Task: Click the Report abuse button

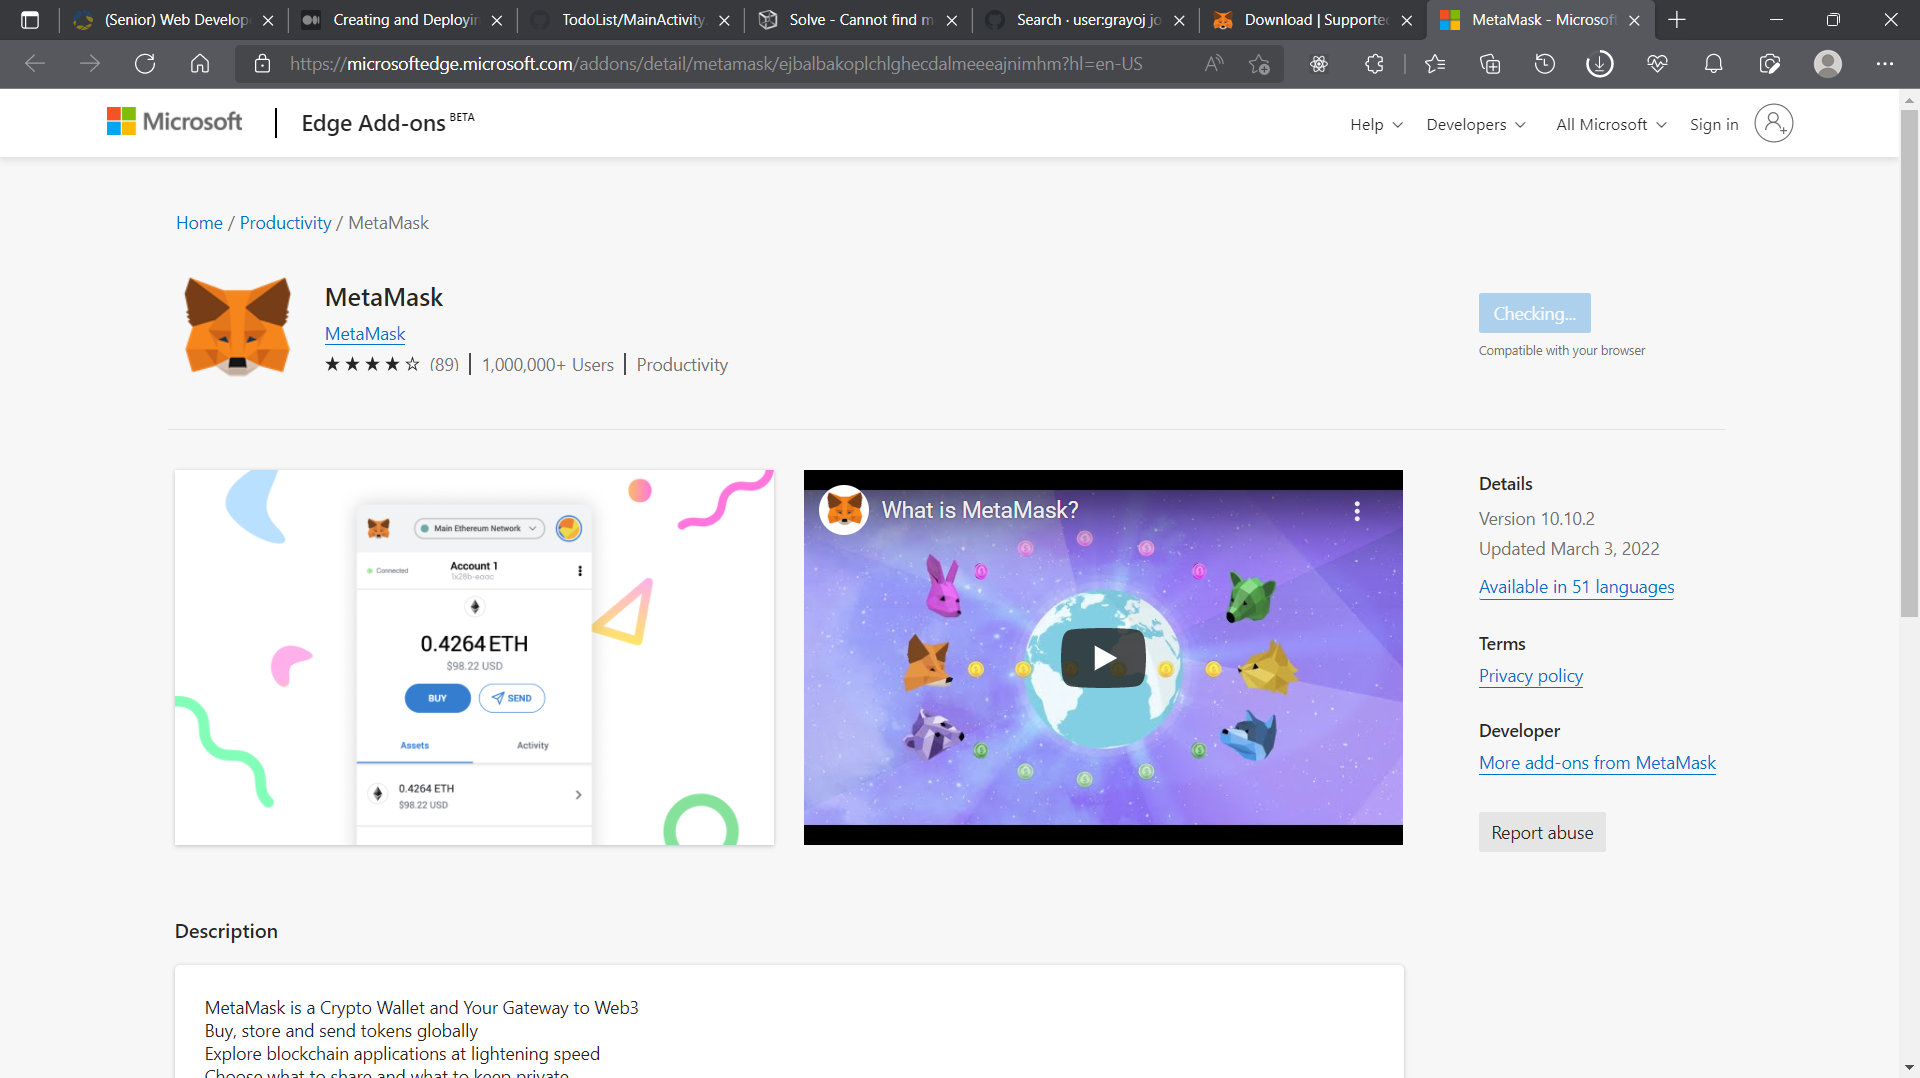Action: 1542,832
